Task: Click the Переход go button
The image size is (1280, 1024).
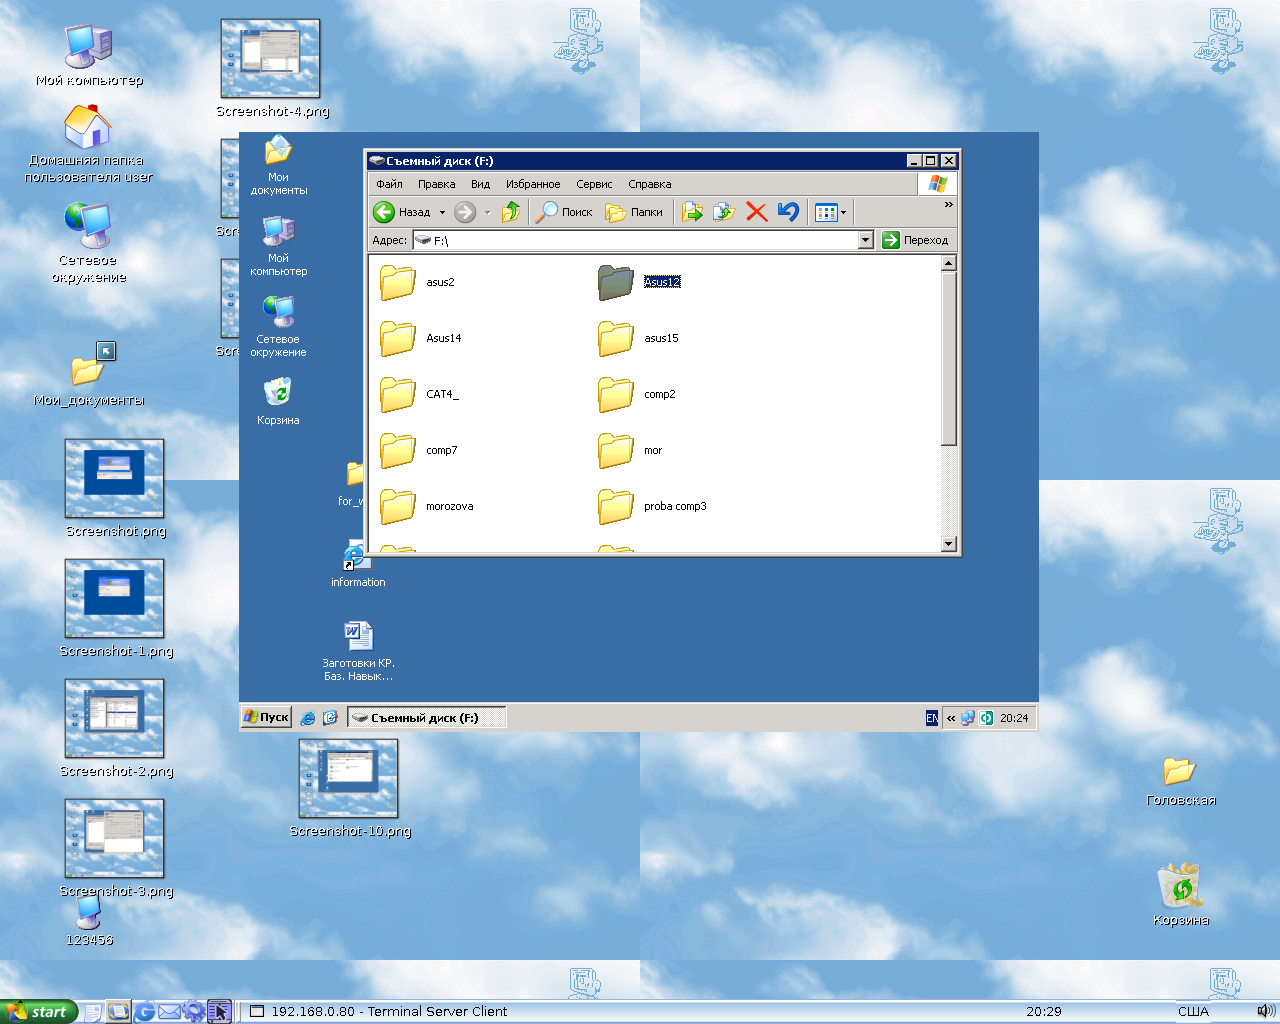Action: (x=915, y=240)
